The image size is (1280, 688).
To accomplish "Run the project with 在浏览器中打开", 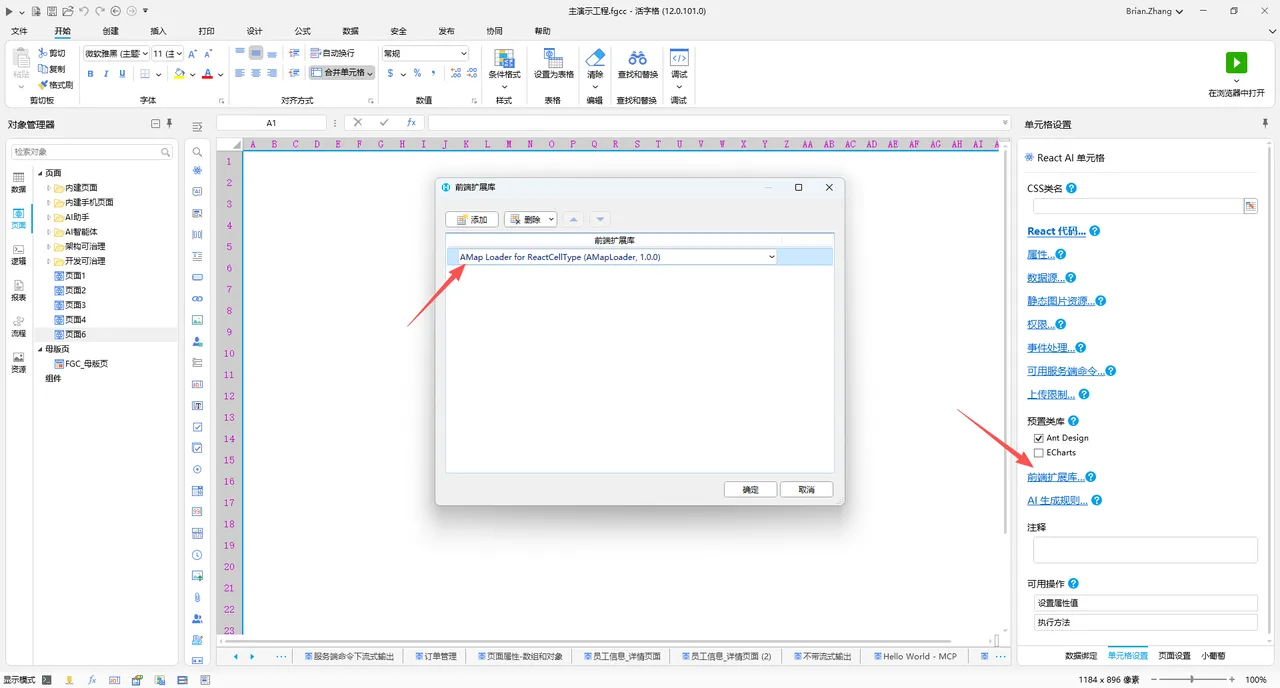I will point(1236,73).
